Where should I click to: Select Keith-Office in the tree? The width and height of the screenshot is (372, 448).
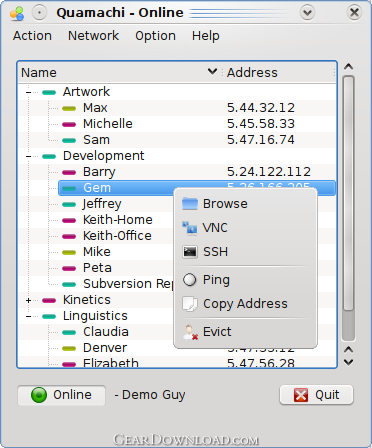click(117, 236)
